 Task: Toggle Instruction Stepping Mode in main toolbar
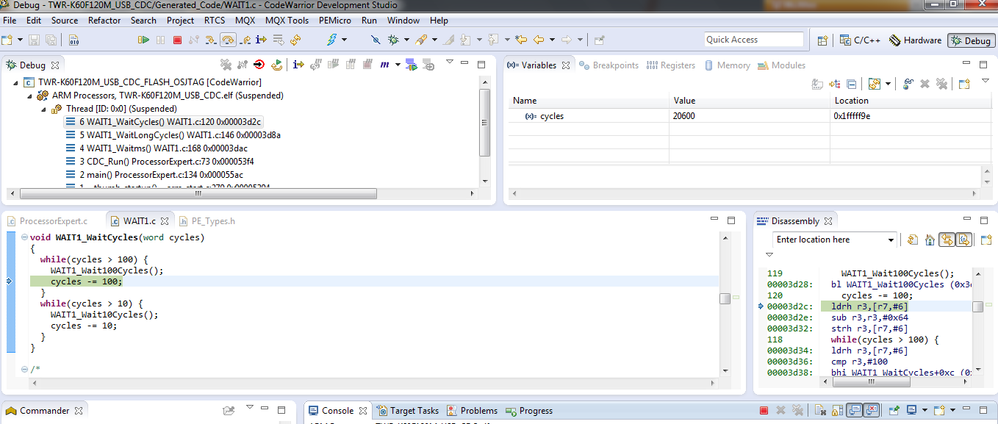coord(261,39)
